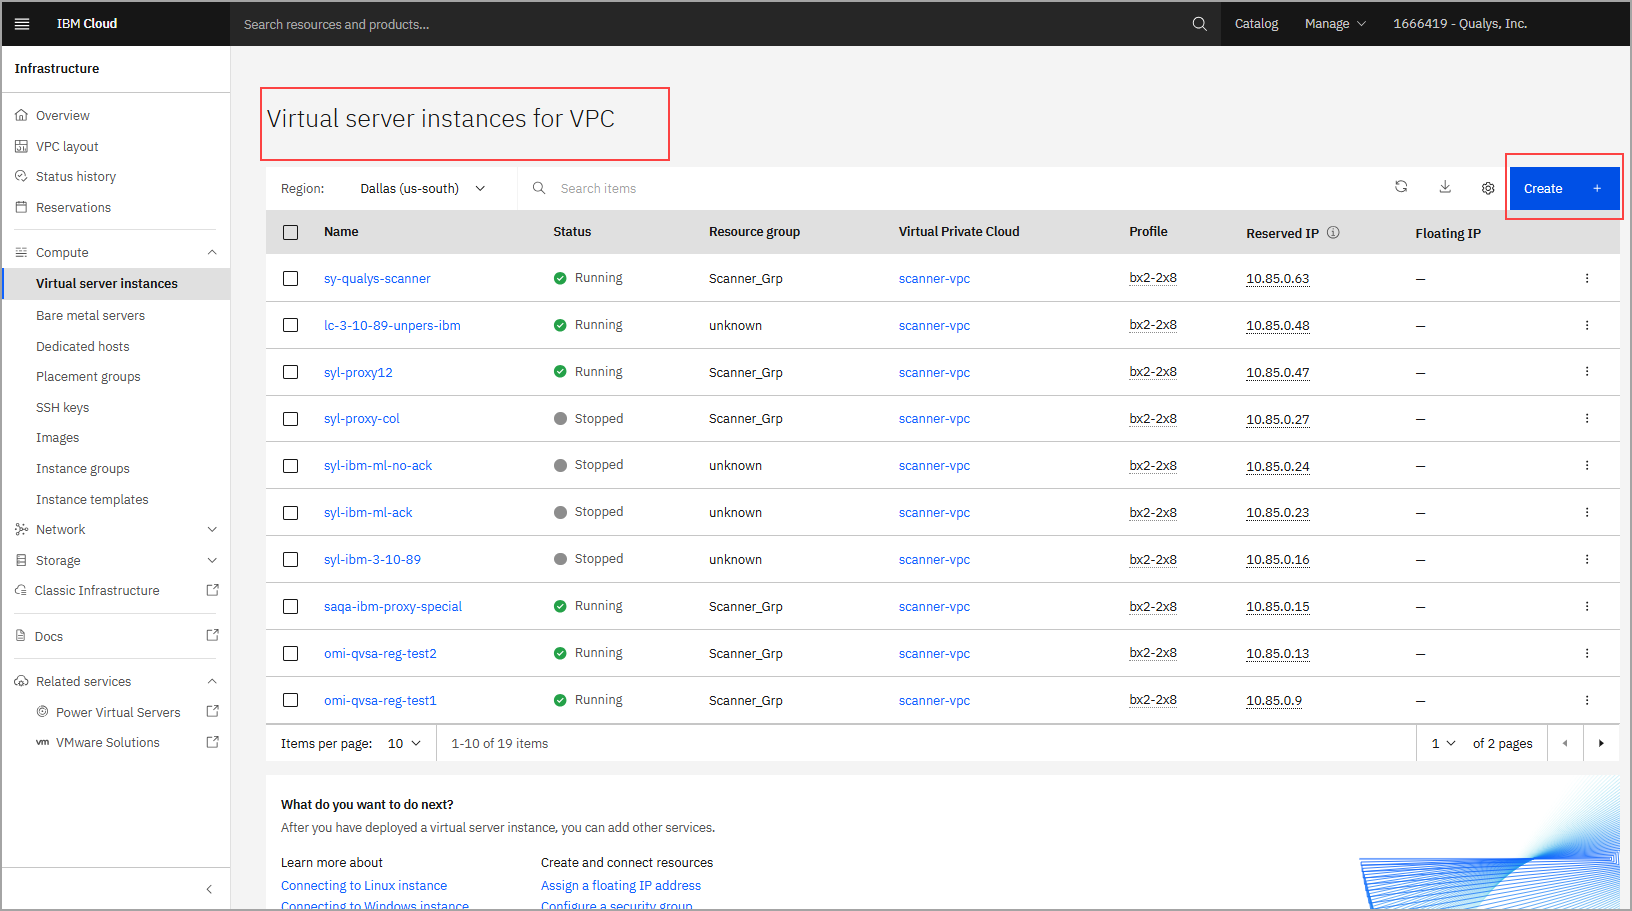Select the syl-proxy12 row checkbox
This screenshot has height=911, width=1632.
pos(291,372)
